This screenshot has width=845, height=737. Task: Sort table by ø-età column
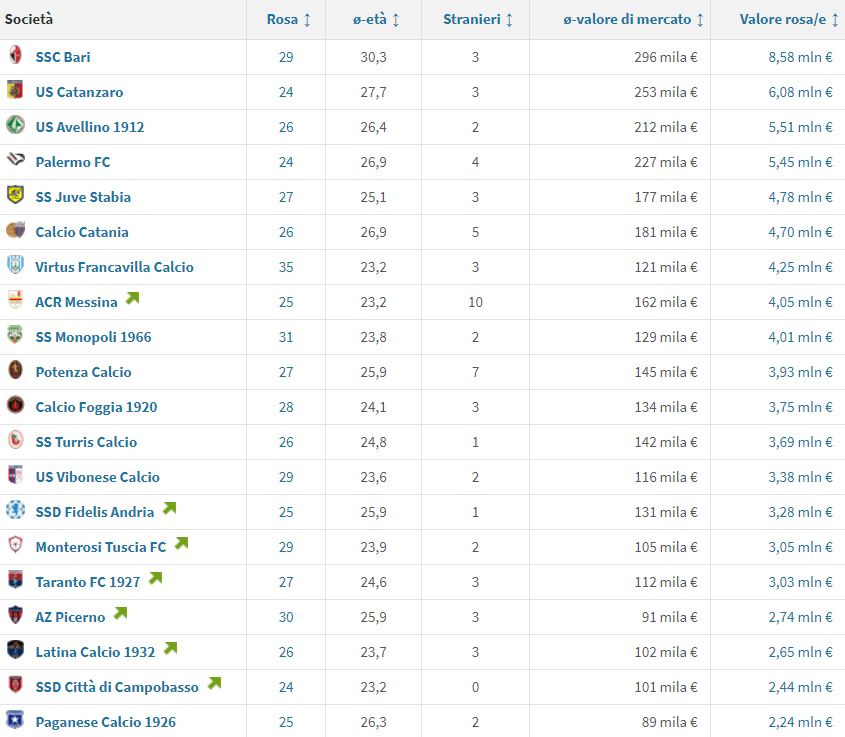coord(376,19)
